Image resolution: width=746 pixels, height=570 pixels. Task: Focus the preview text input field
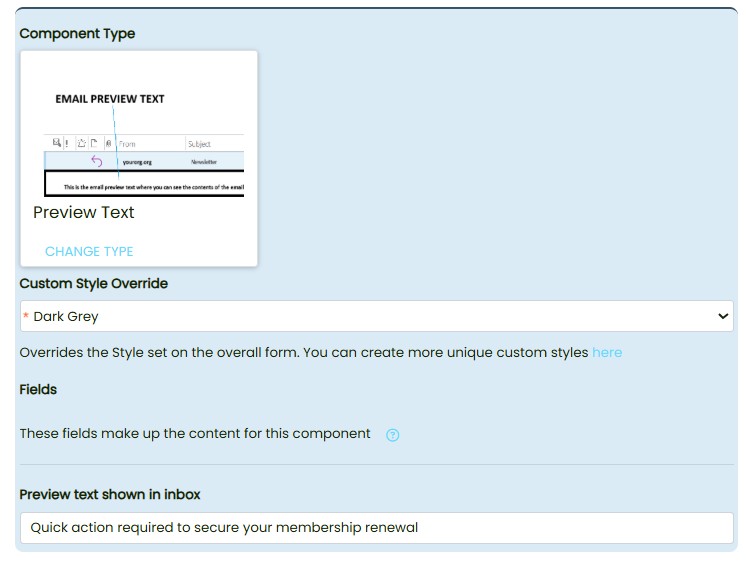coord(376,528)
